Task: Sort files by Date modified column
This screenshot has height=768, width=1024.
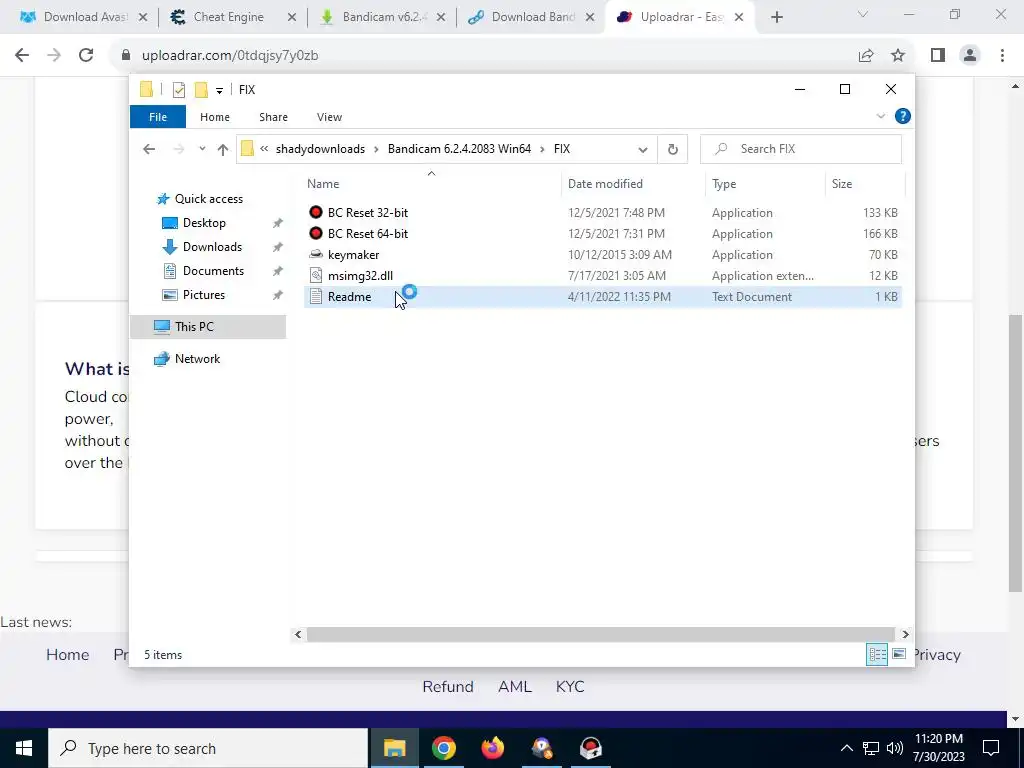Action: click(633, 184)
